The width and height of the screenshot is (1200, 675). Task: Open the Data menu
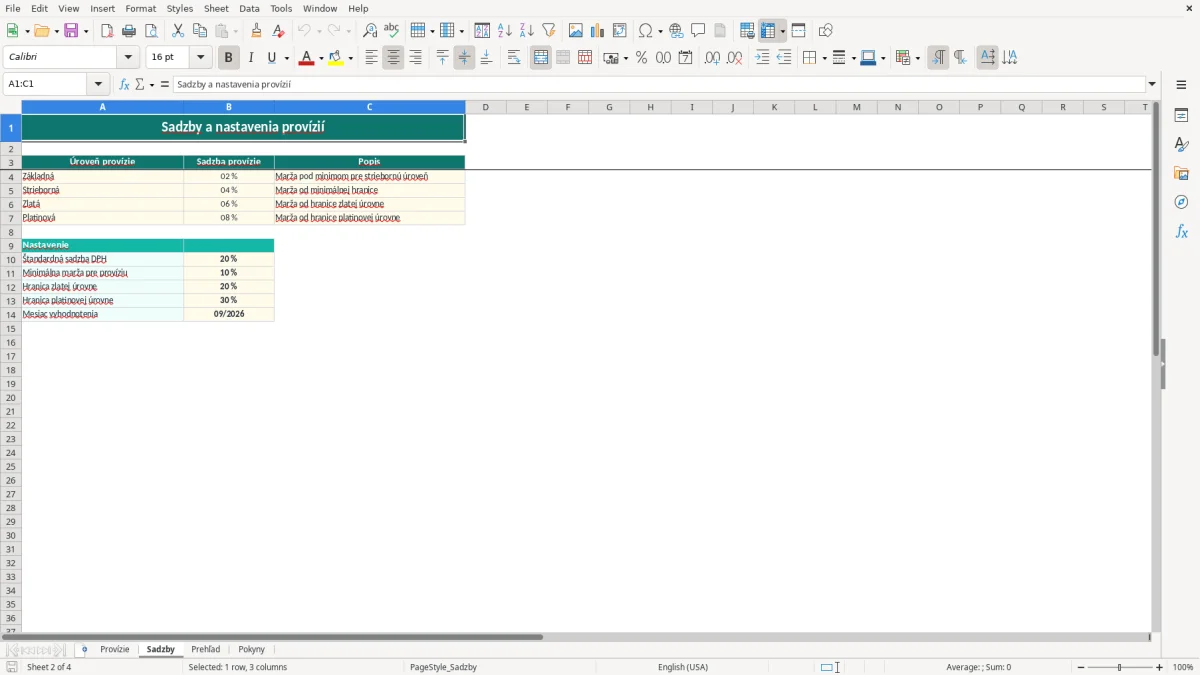[x=249, y=8]
